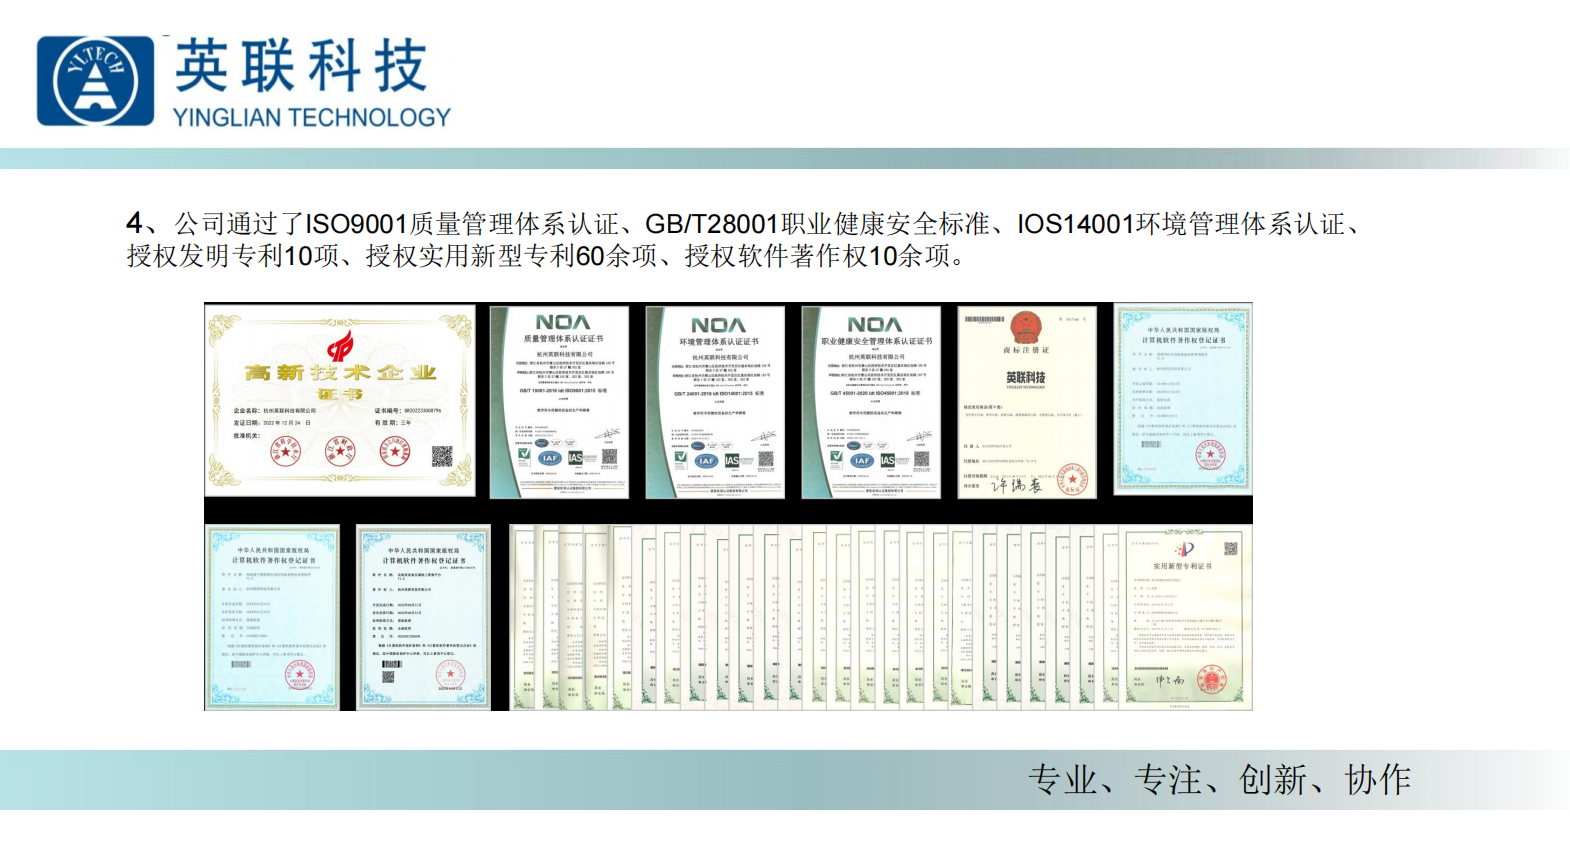Click the 商标注册证 certificate image
Screen dimensions: 1570x868
coord(1027,402)
